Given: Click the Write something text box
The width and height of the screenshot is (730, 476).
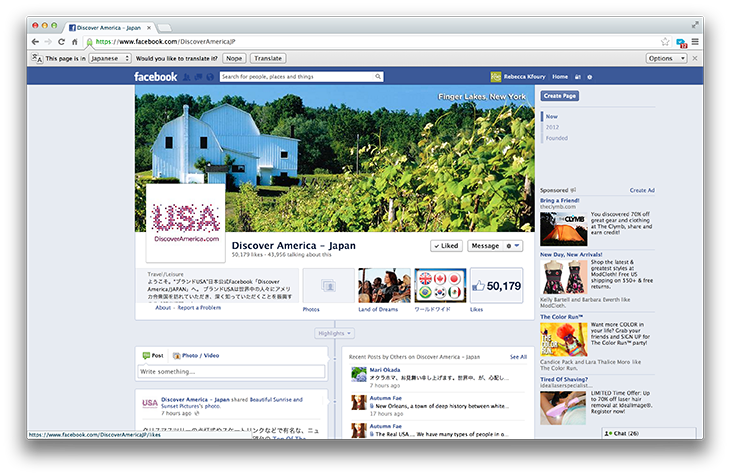Looking at the screenshot, I should [x=231, y=372].
